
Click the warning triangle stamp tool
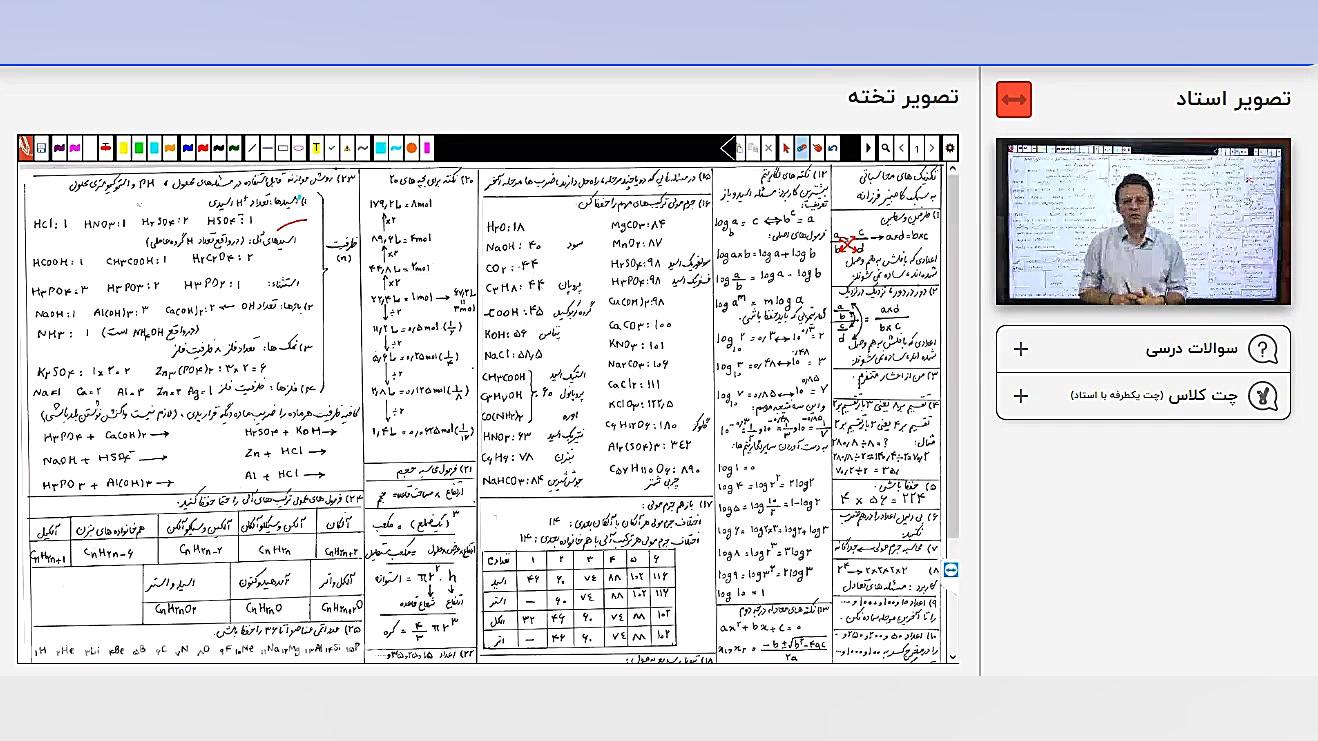346,148
